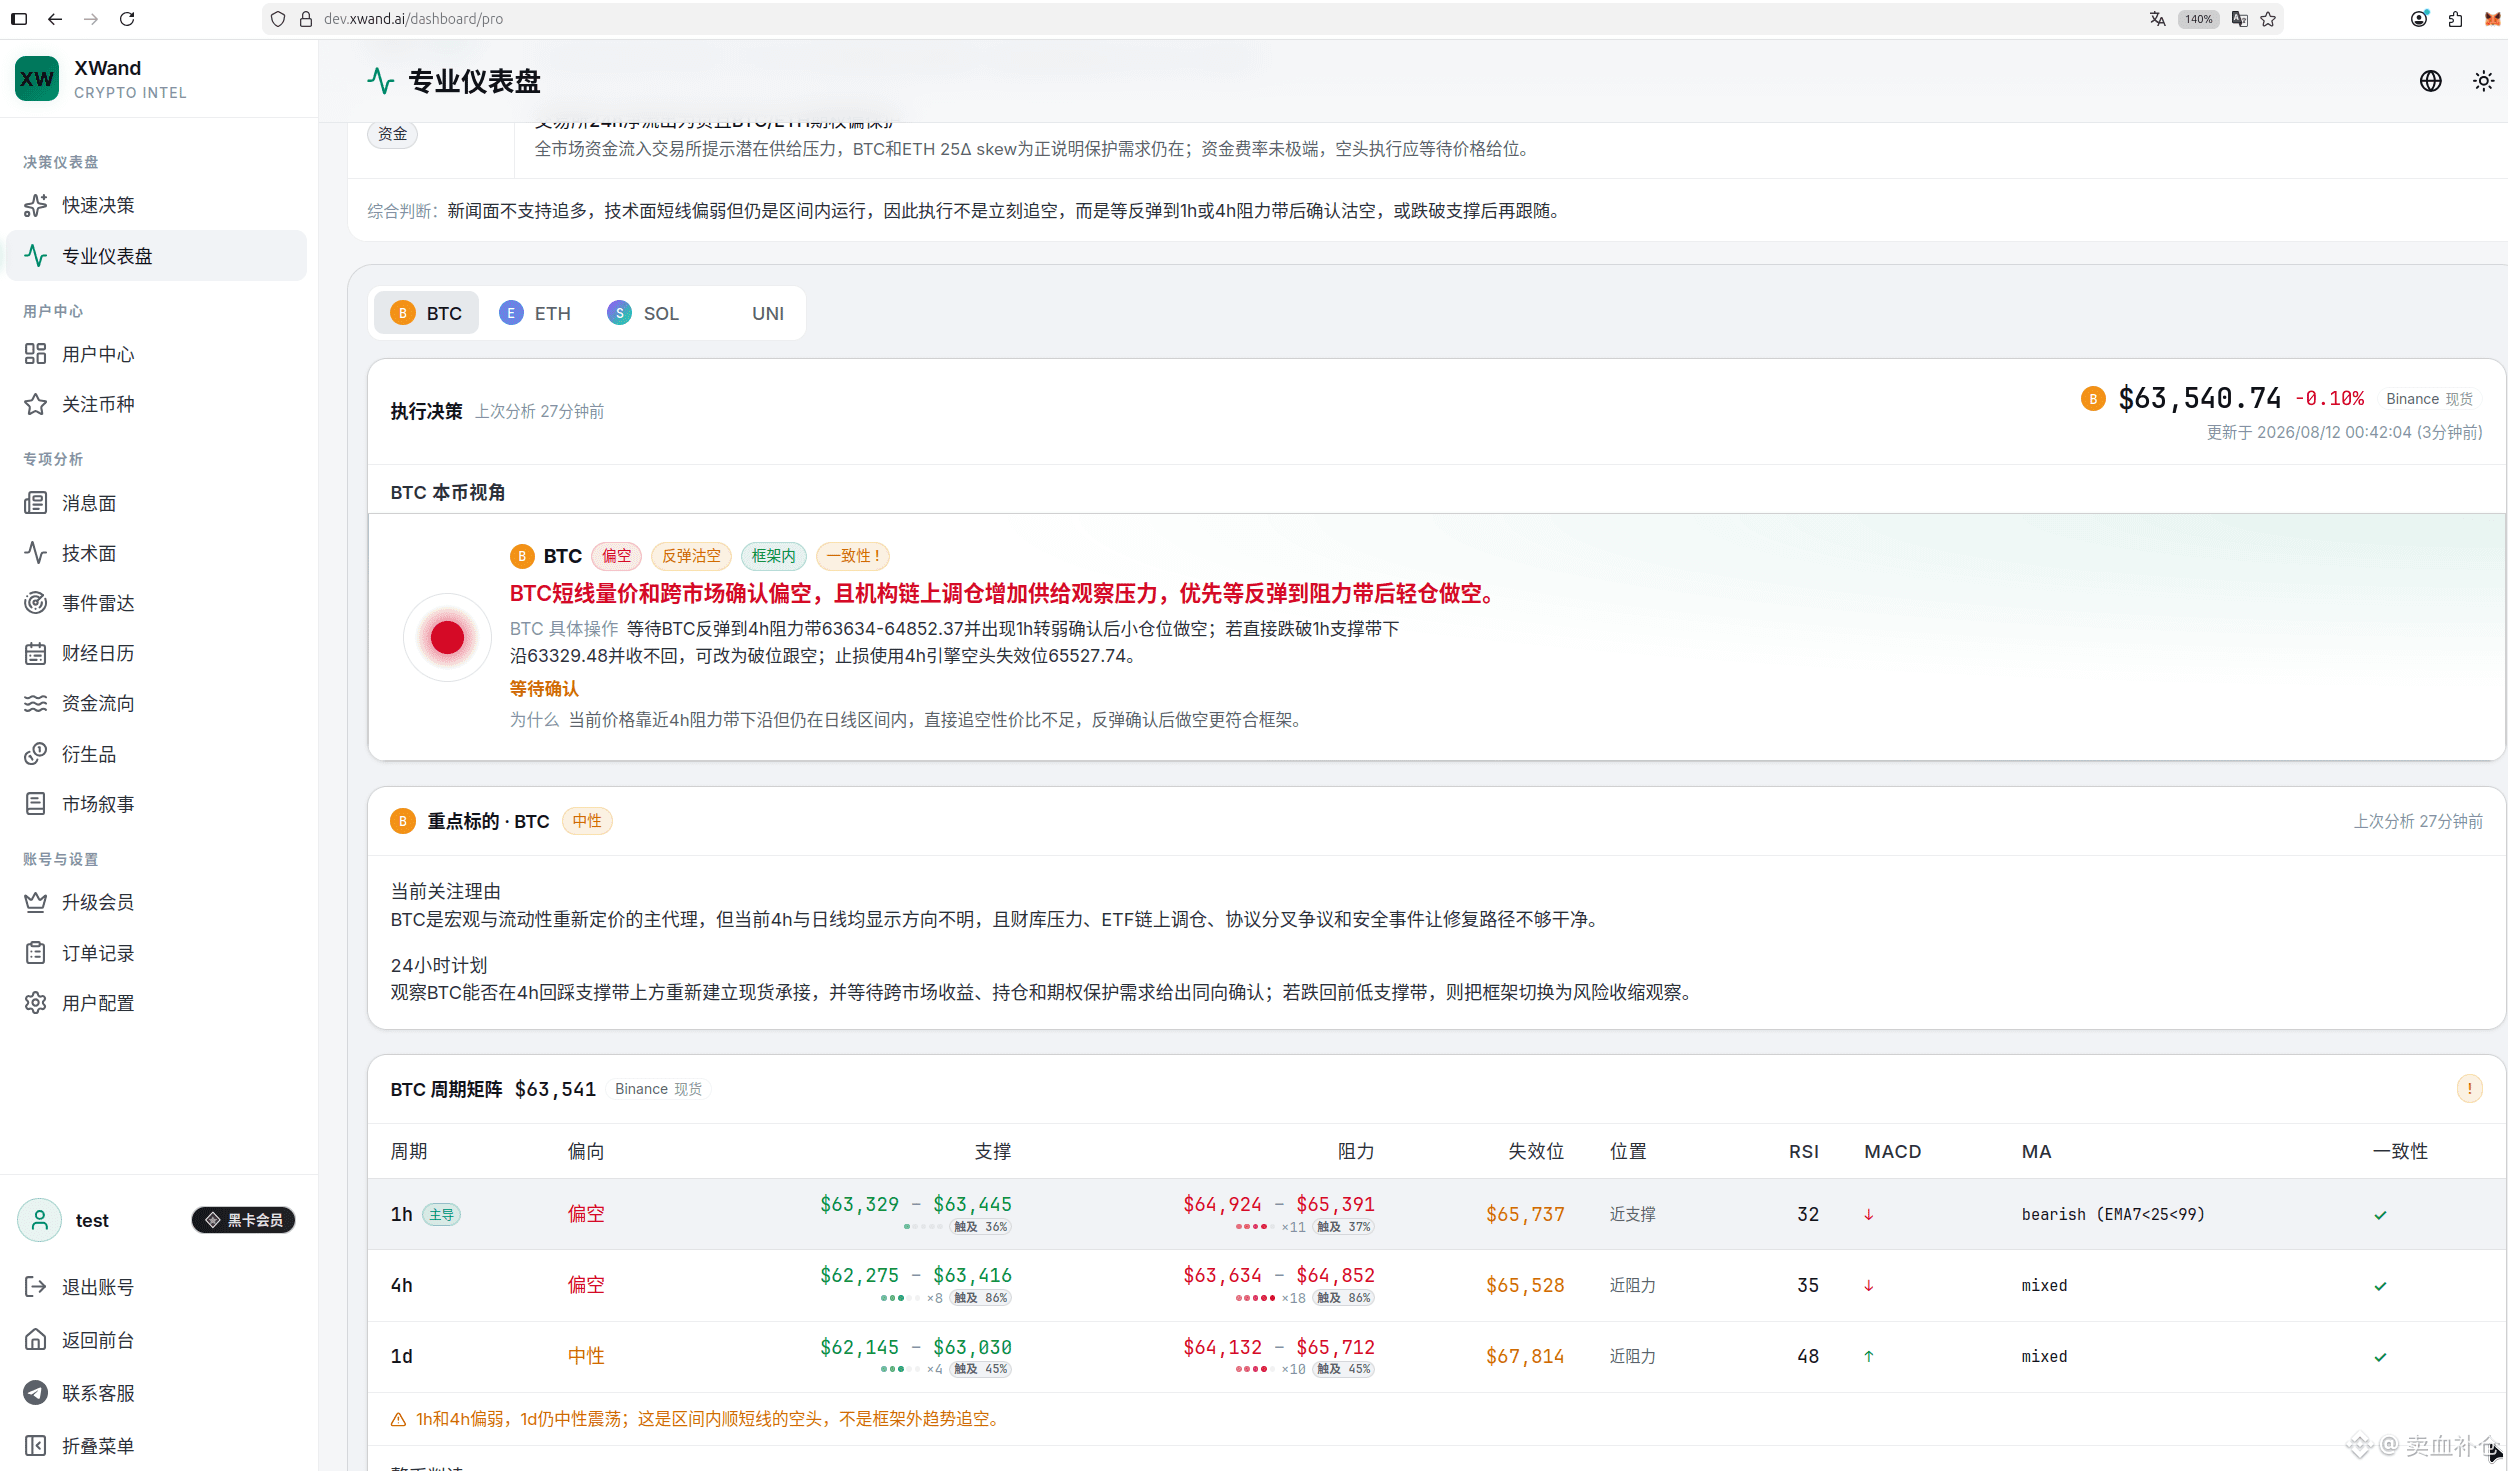The height and width of the screenshot is (1471, 2508).
Task: Reload the page with refresh icon
Action: [127, 19]
